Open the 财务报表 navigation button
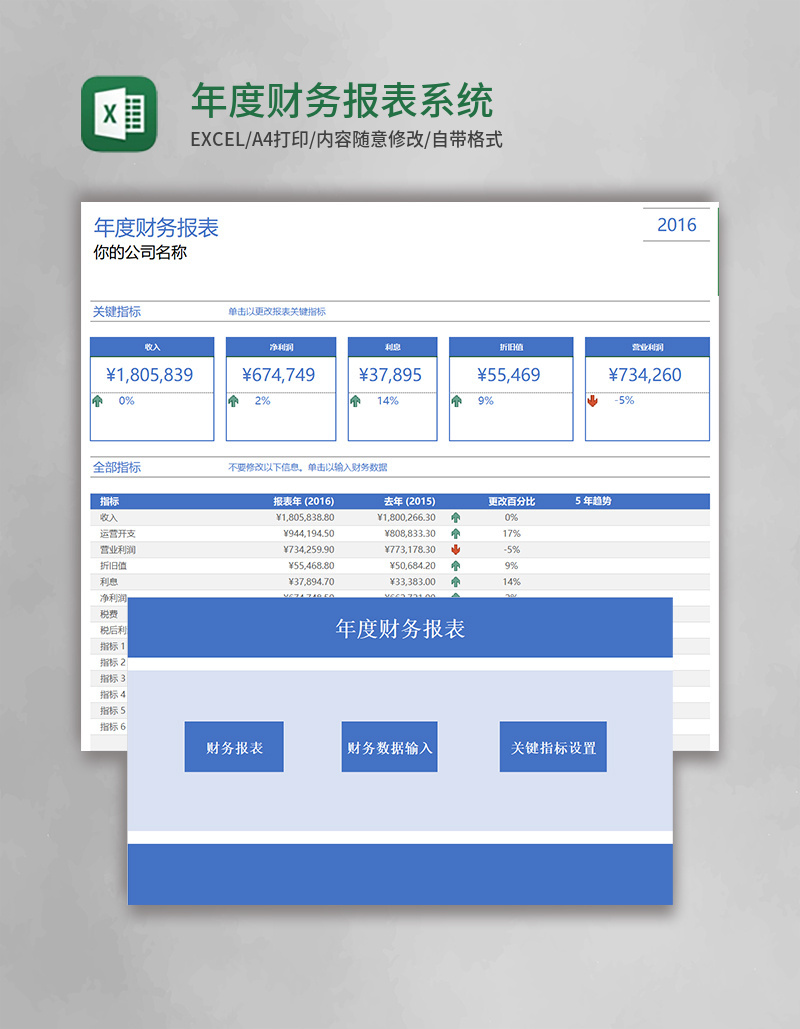800x1029 pixels. click(x=233, y=746)
